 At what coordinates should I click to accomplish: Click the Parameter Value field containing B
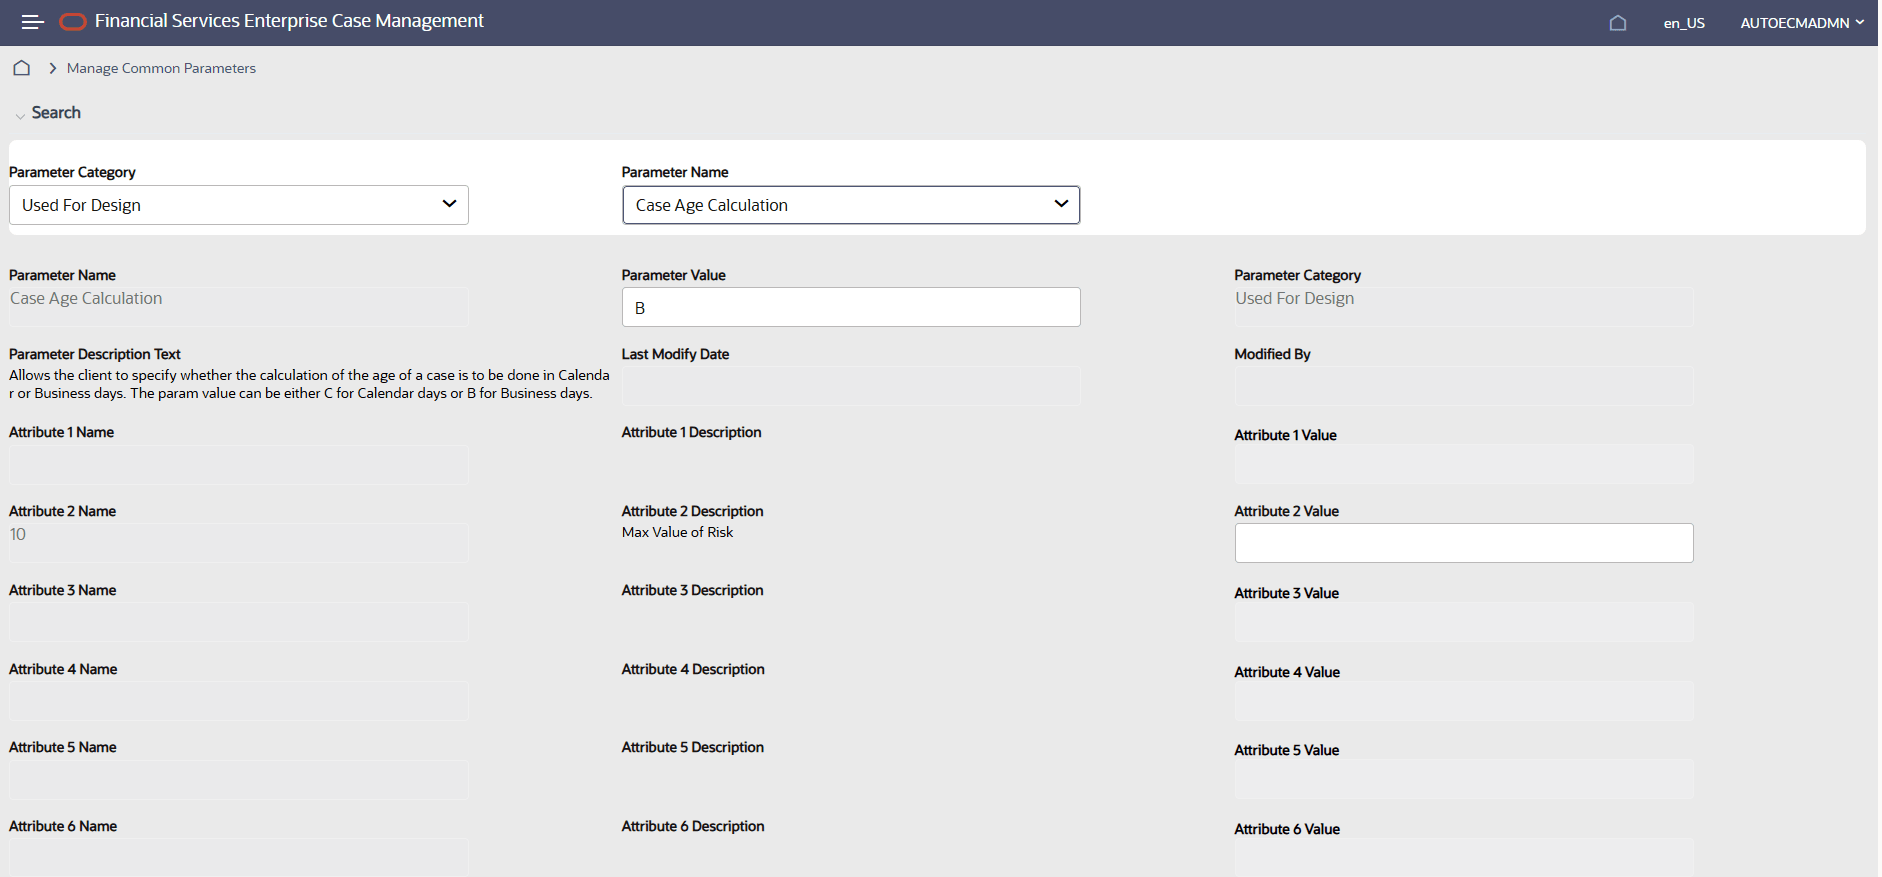pos(851,307)
